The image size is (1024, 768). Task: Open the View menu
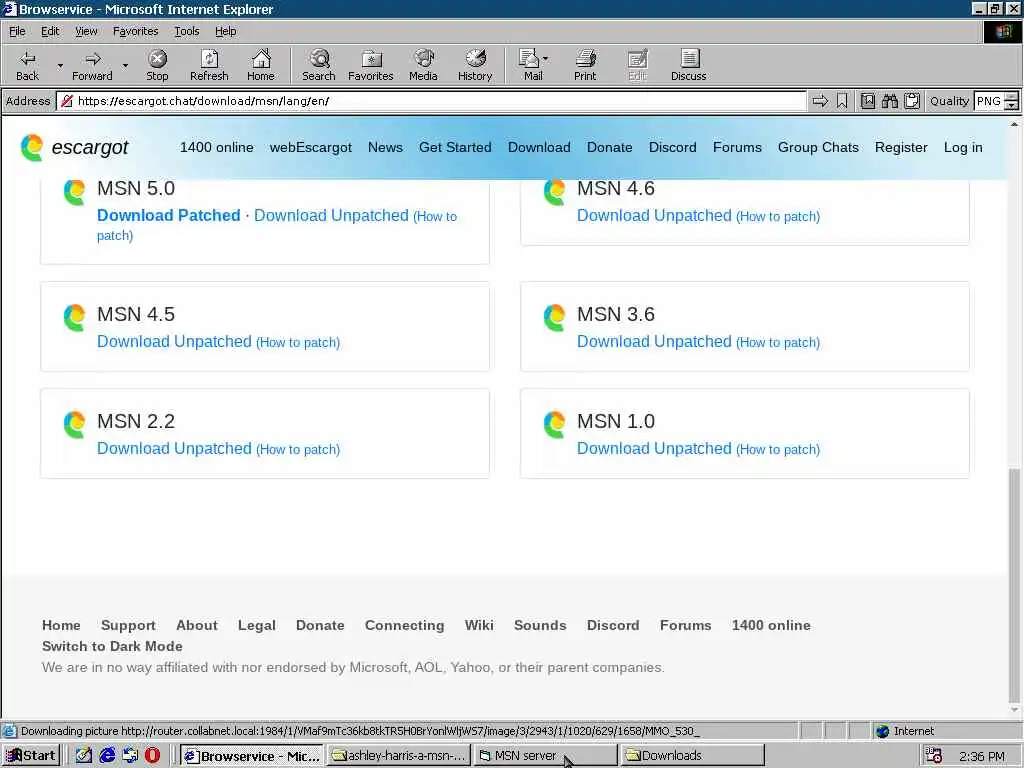click(86, 31)
